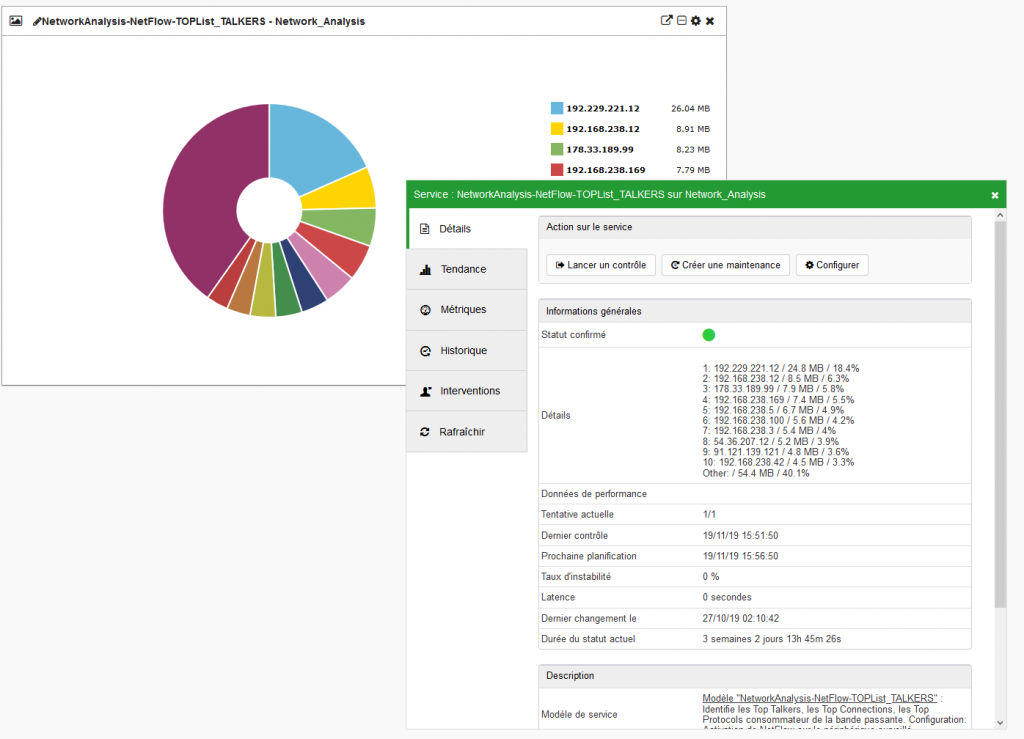Click the image icon in widget header
Viewport: 1024px width, 739px height.
point(16,21)
